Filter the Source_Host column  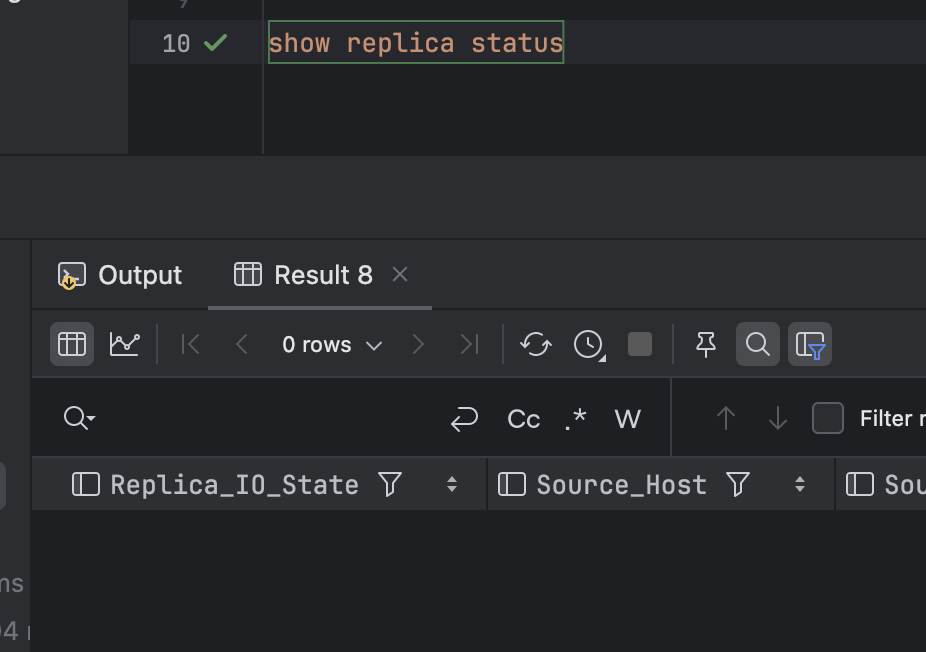coord(738,485)
